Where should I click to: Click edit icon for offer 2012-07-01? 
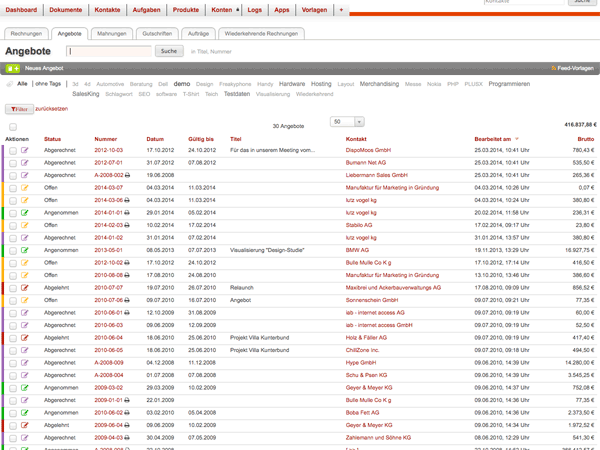point(24,163)
